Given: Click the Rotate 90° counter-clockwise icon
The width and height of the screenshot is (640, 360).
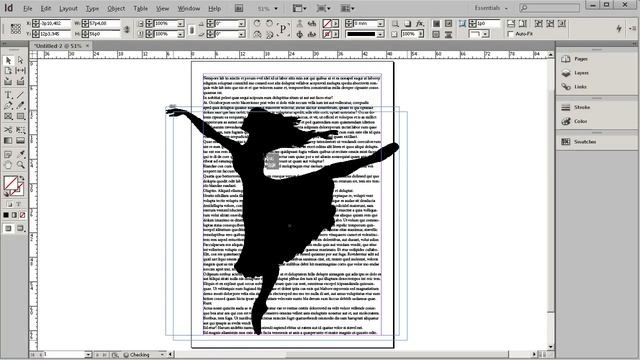Looking at the screenshot, I should pyautogui.click(x=269, y=24).
